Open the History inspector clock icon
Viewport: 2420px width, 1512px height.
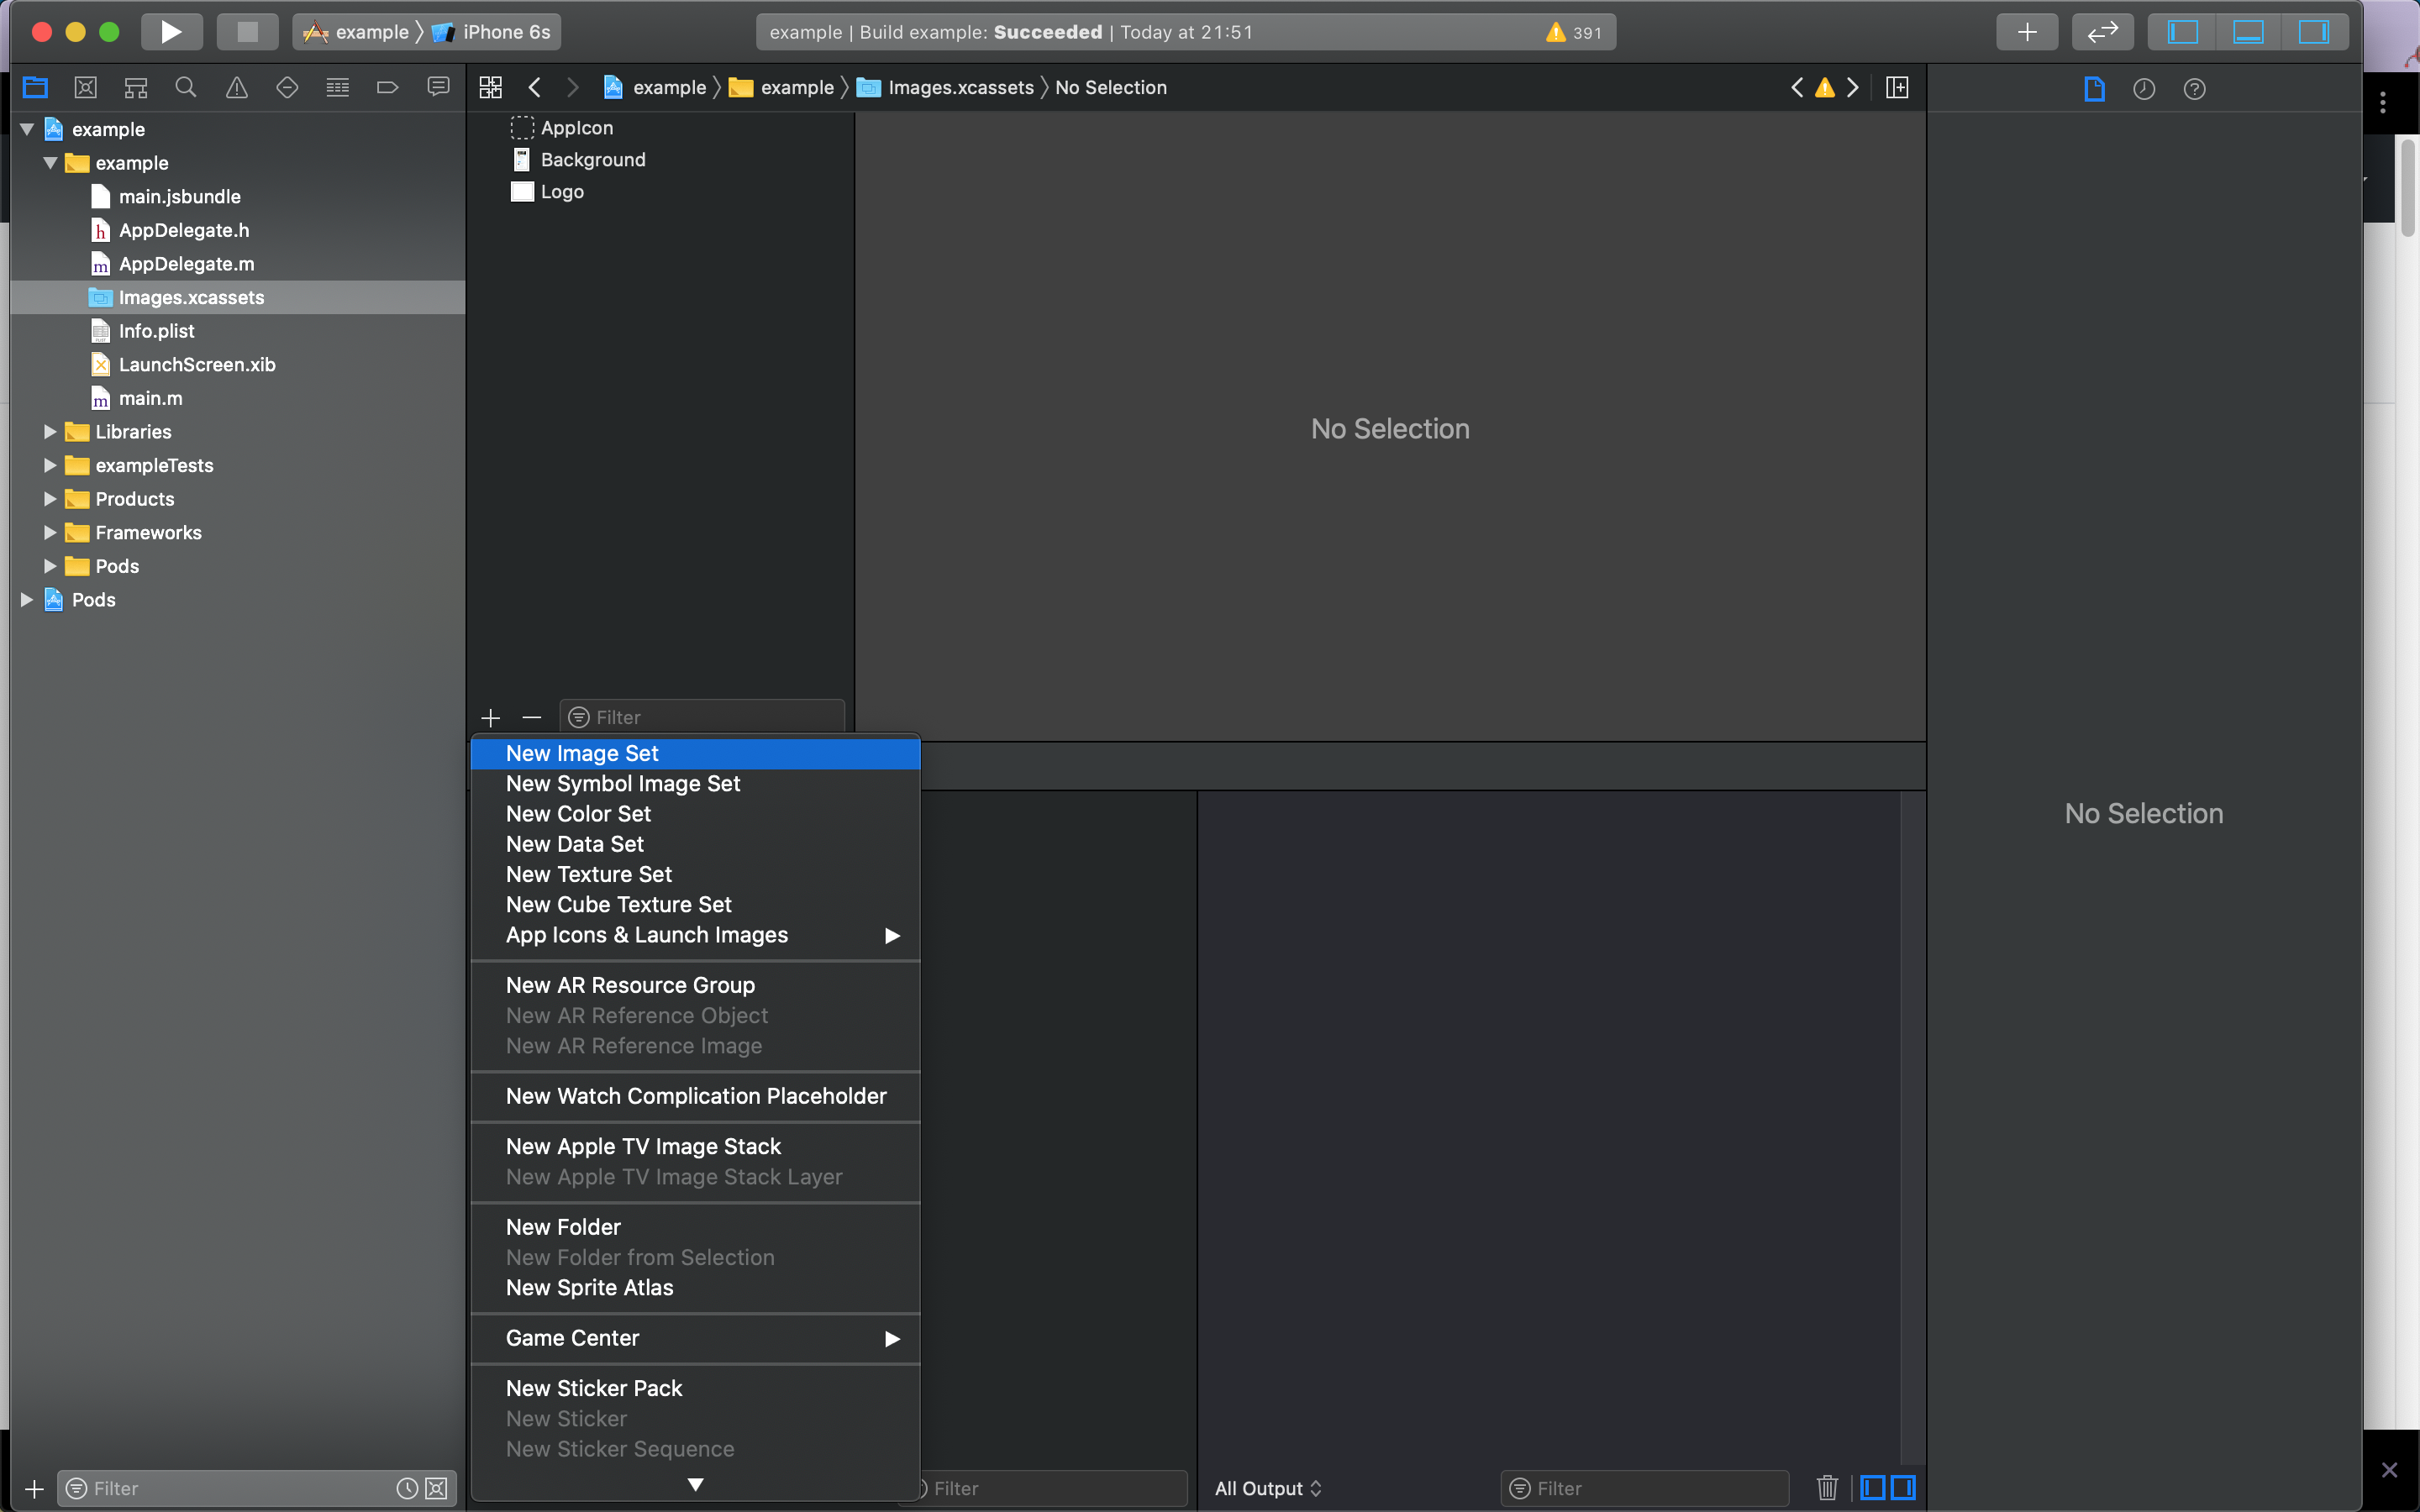point(2143,89)
